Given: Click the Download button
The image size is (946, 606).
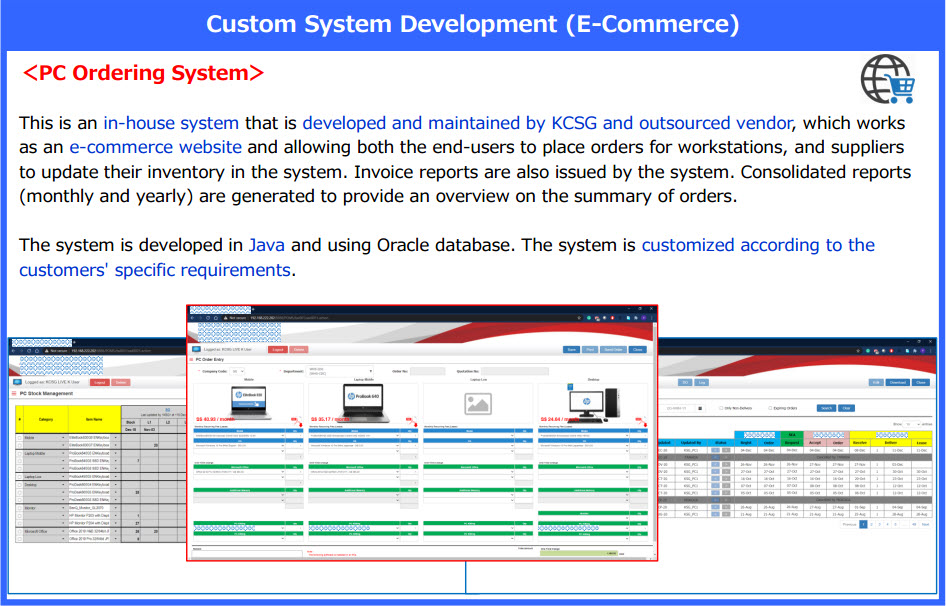Looking at the screenshot, I should click(x=897, y=382).
